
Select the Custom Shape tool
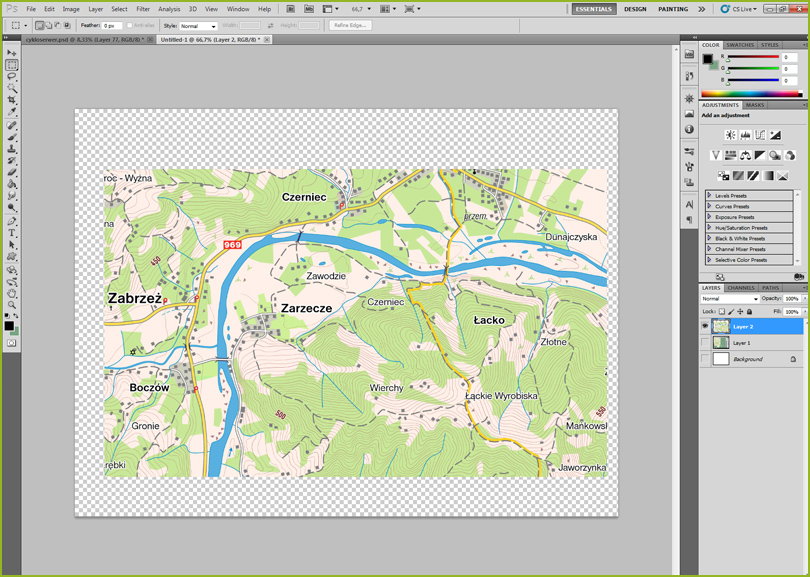click(x=11, y=257)
